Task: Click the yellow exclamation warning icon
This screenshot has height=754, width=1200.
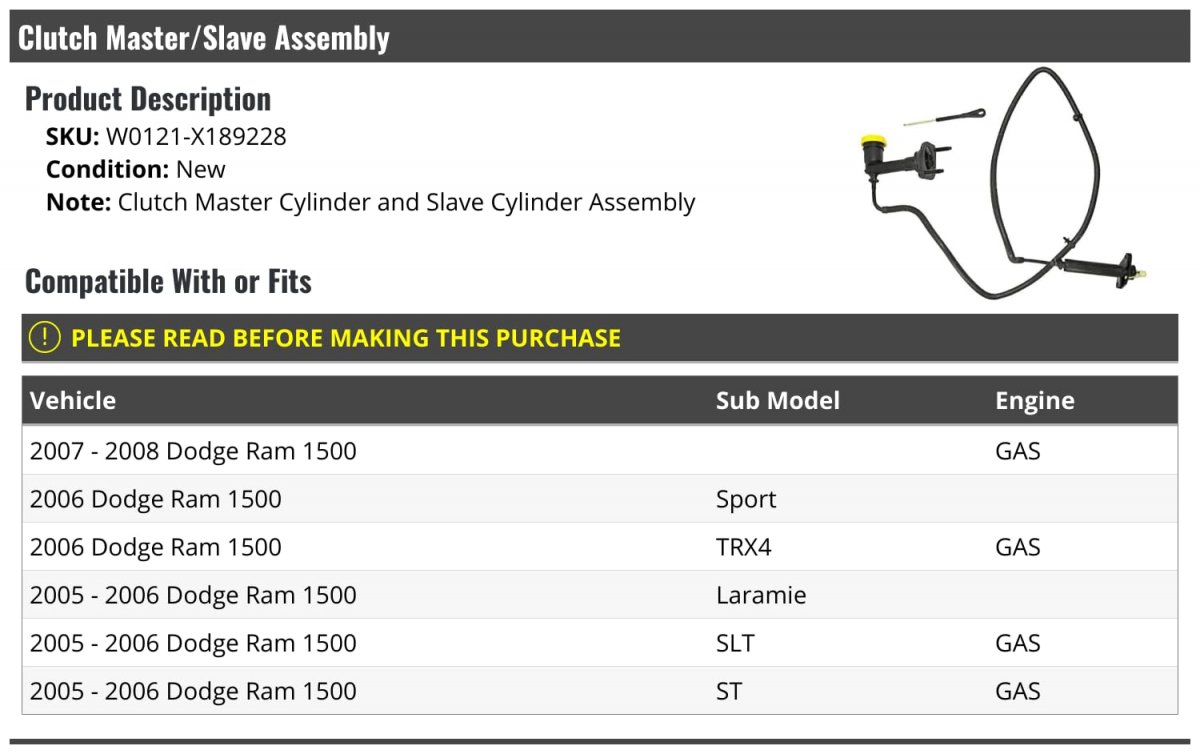Action: coord(45,337)
